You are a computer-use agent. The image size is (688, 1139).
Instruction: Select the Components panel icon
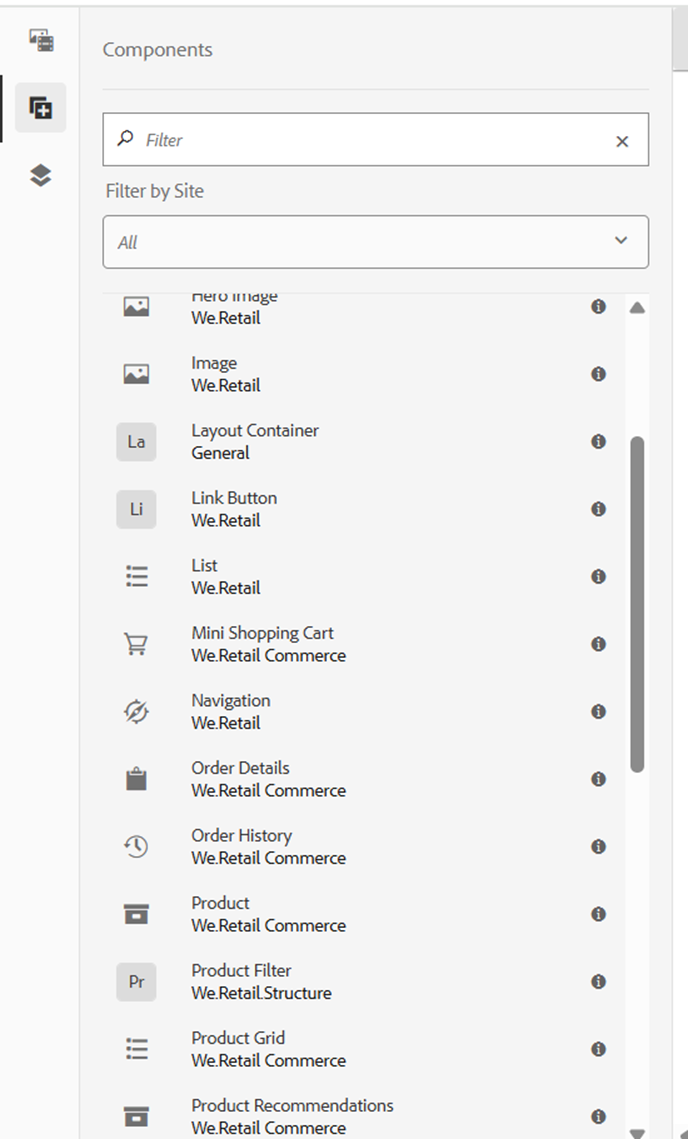point(40,109)
